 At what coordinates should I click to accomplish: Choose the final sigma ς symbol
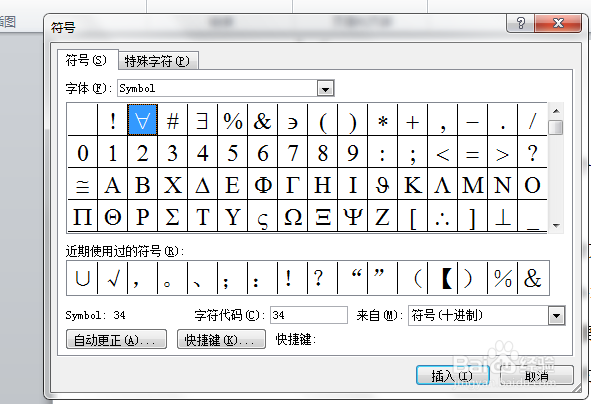(x=262, y=216)
